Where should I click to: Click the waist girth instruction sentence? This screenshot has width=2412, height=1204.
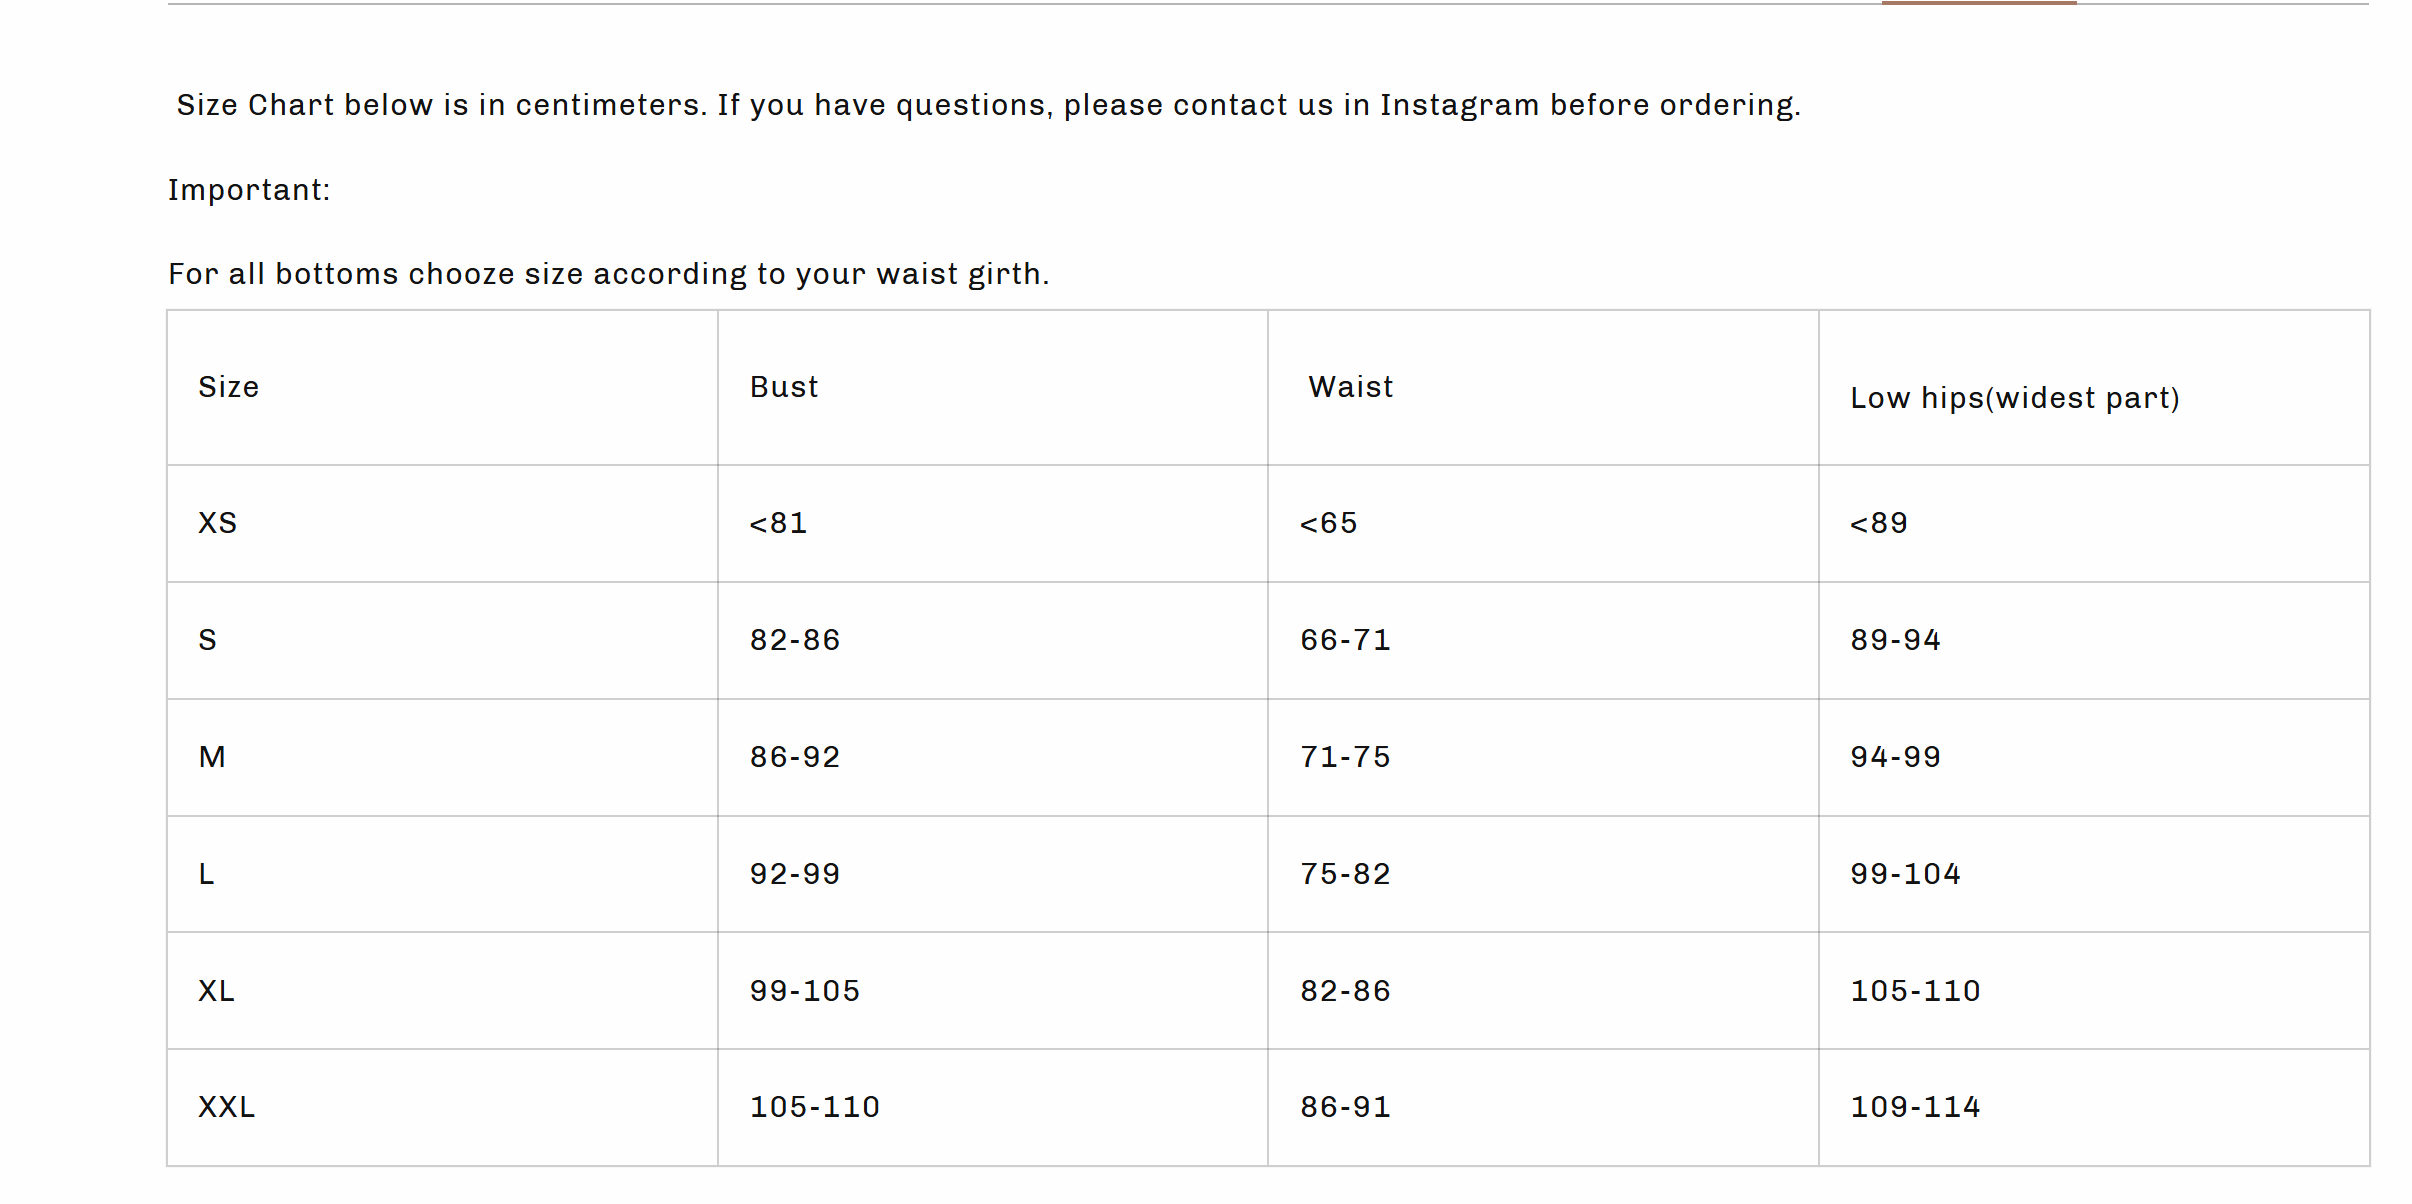[608, 274]
